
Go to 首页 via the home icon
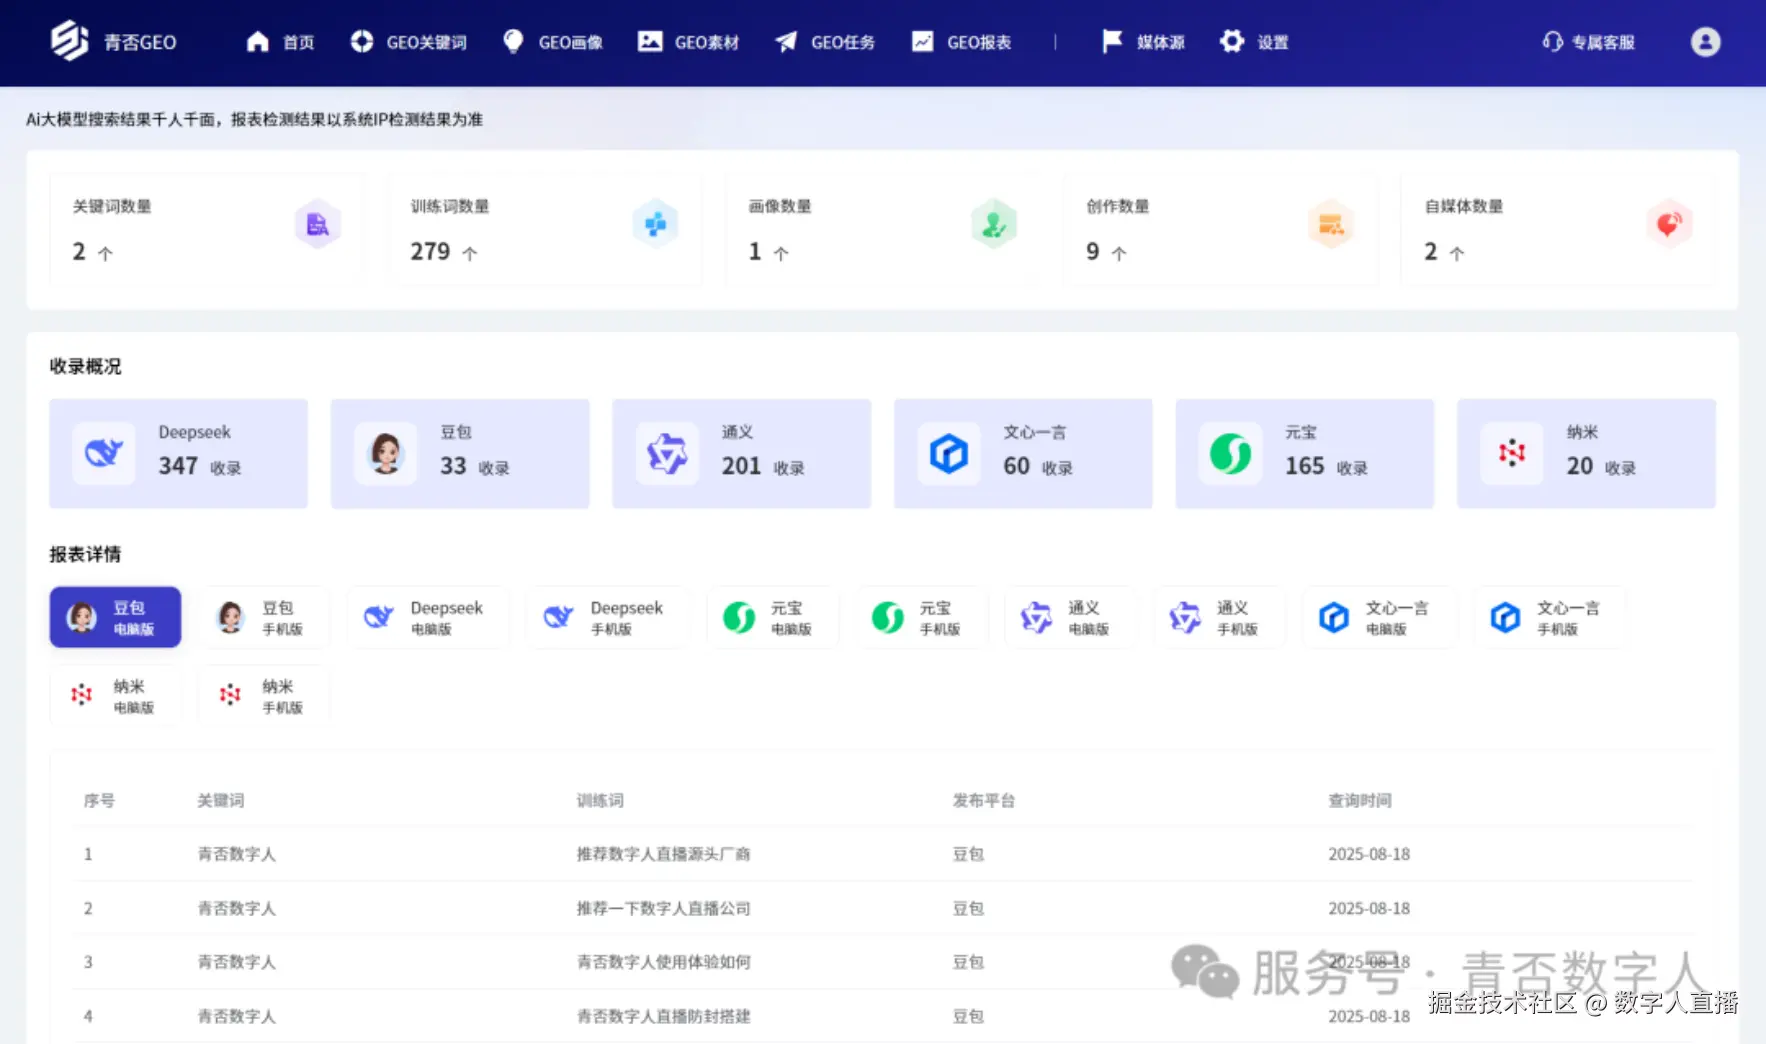click(258, 41)
